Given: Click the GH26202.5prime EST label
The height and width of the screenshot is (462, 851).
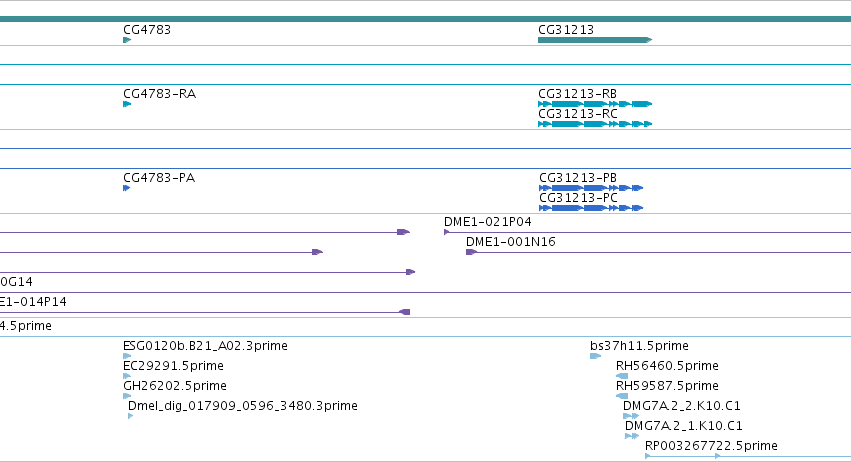Looking at the screenshot, I should (x=175, y=386).
